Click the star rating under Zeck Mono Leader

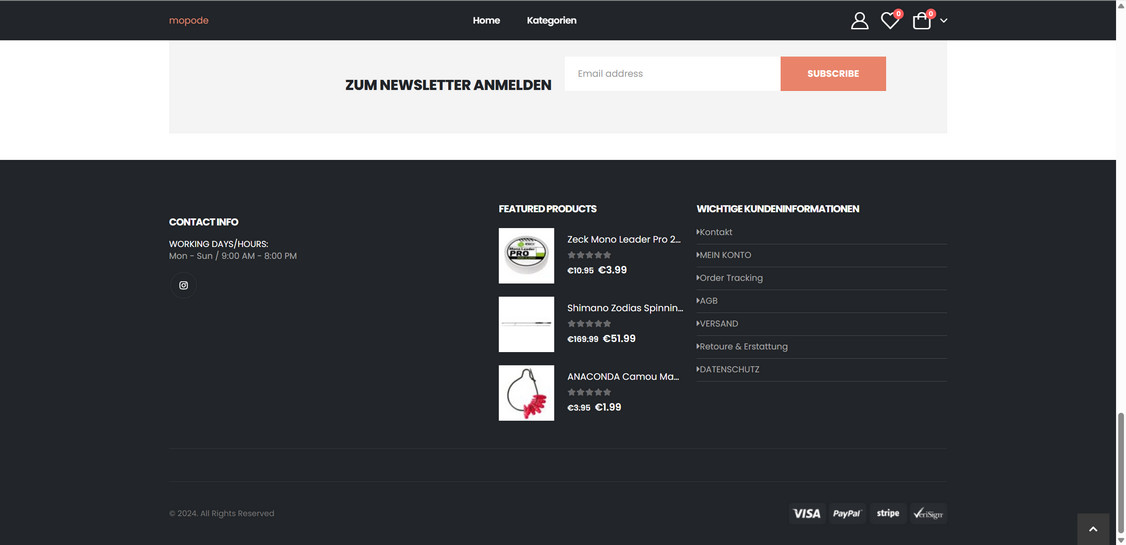coord(590,255)
